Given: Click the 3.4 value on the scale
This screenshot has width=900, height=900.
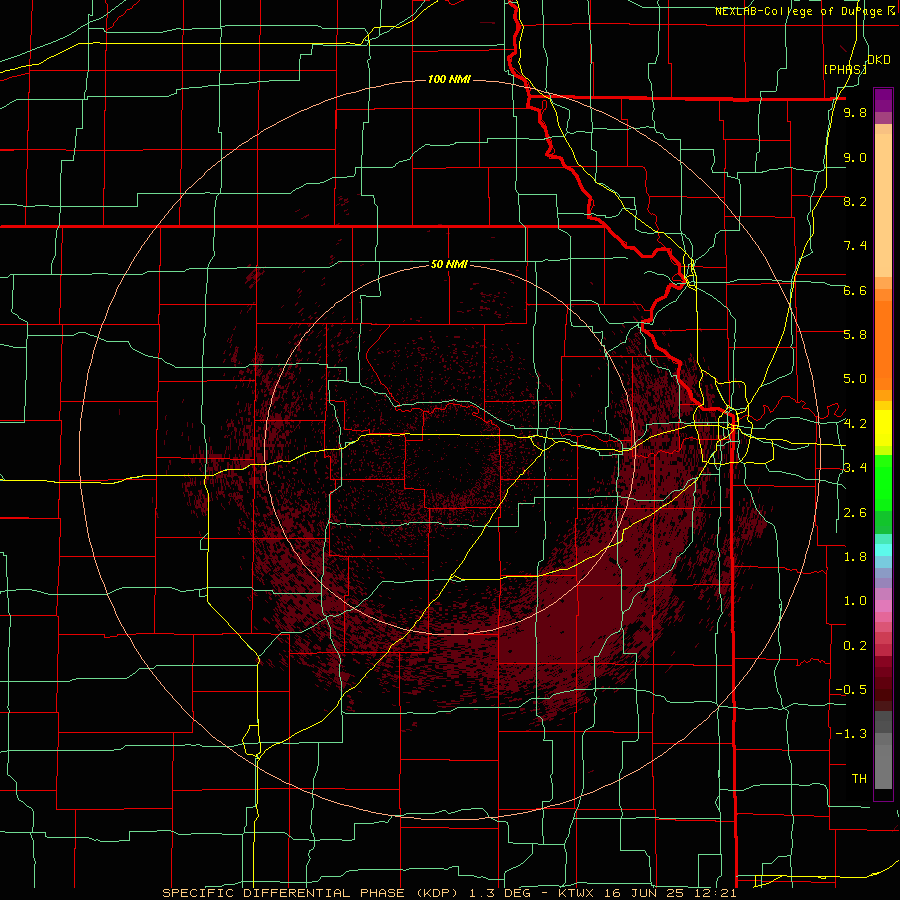Looking at the screenshot, I should (855, 468).
